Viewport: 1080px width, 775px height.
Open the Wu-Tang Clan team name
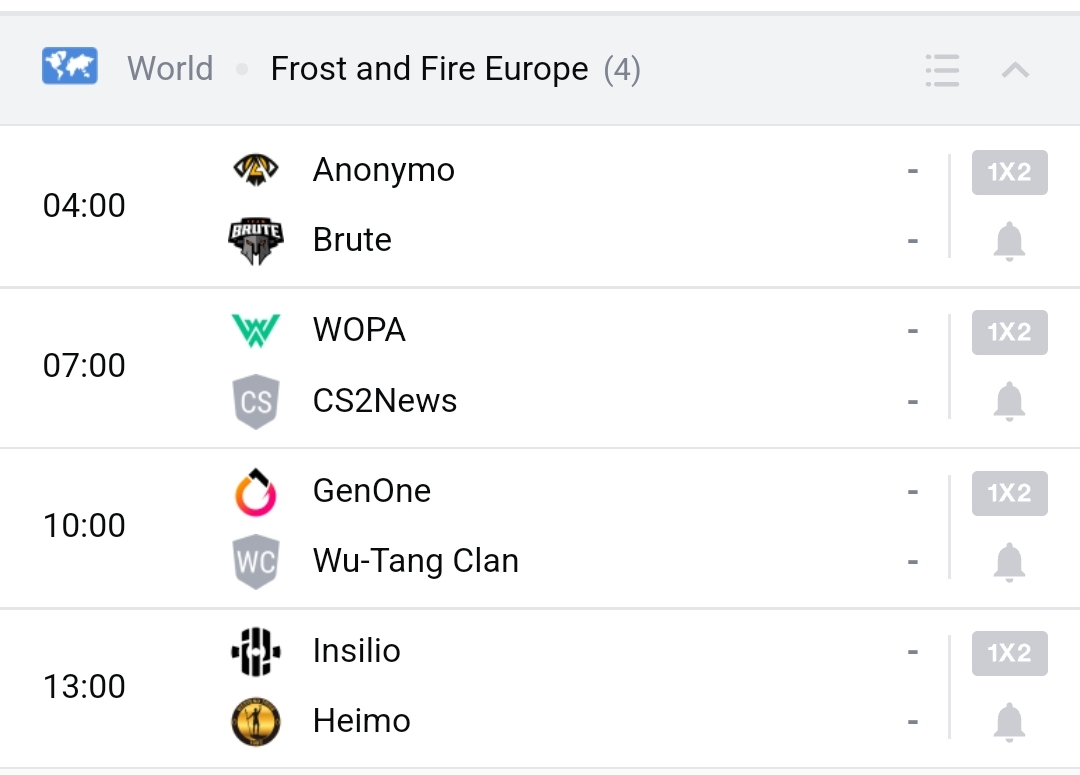click(416, 561)
